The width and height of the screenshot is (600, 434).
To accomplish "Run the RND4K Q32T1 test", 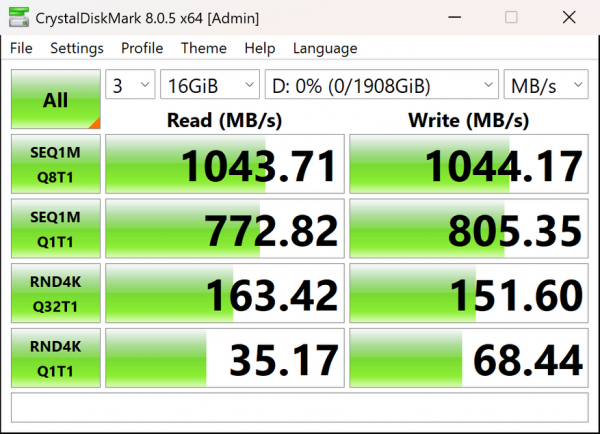I will [56, 293].
